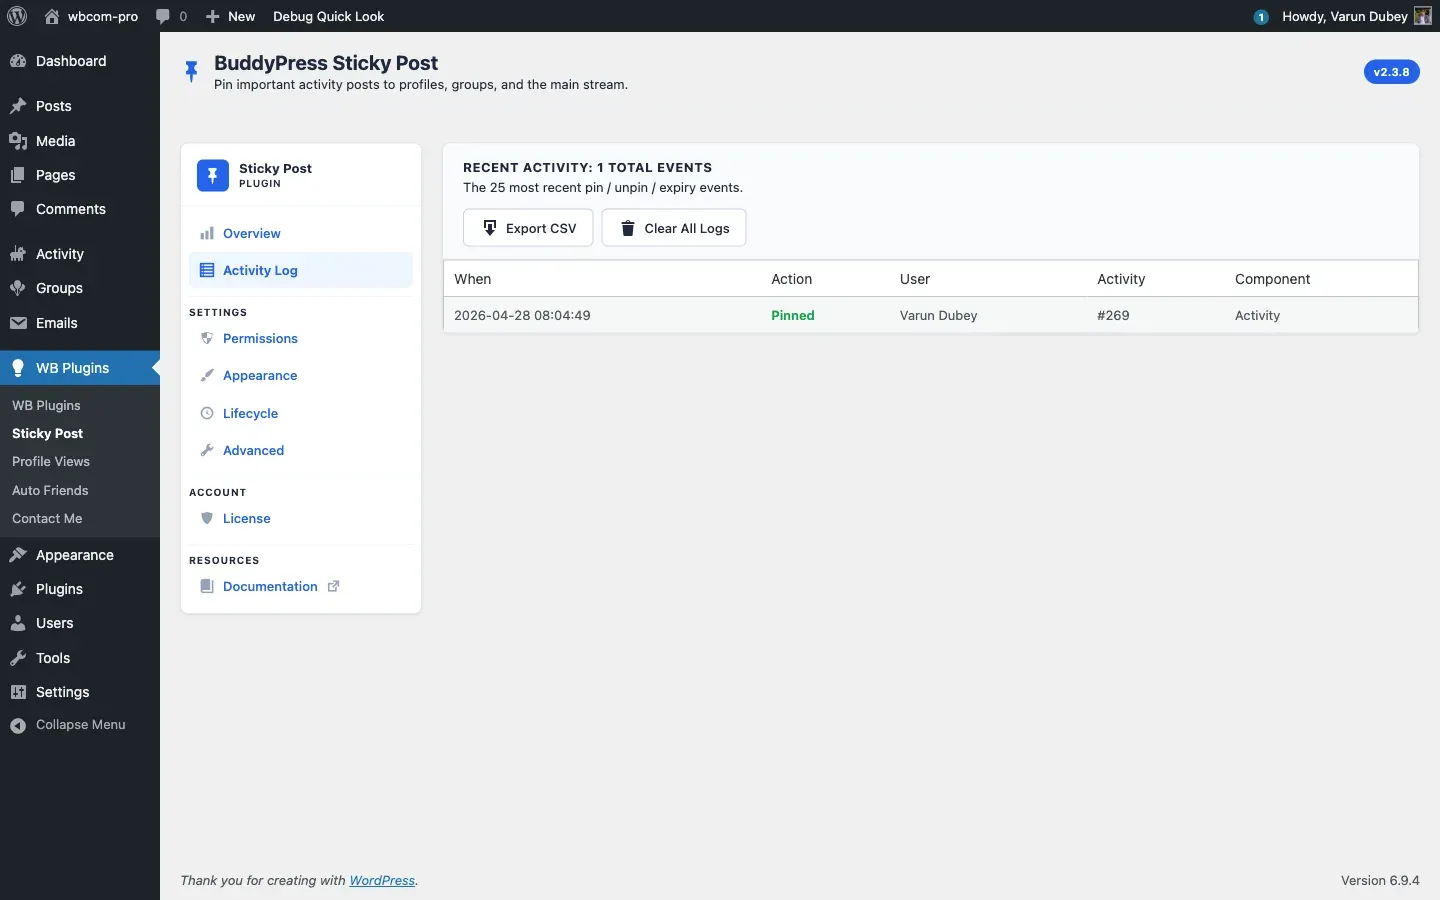Image resolution: width=1440 pixels, height=900 pixels.
Task: Clear All Logs button
Action: pyautogui.click(x=674, y=228)
